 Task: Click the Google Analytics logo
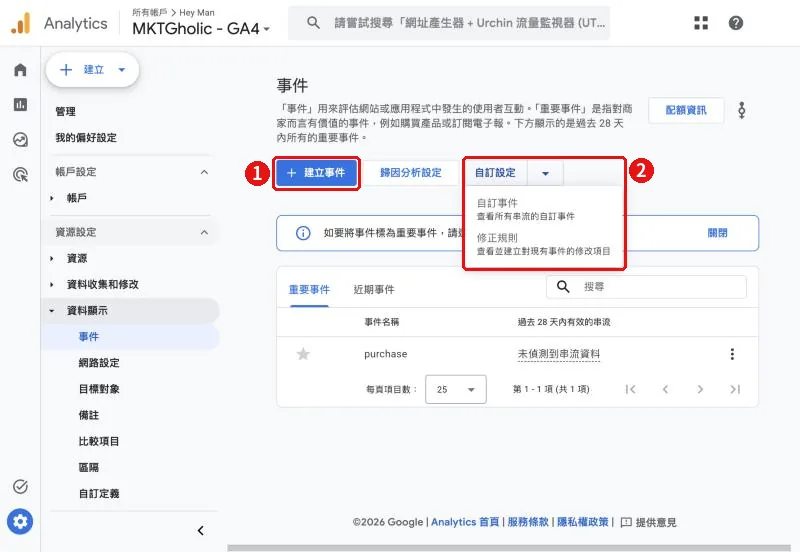point(21,23)
